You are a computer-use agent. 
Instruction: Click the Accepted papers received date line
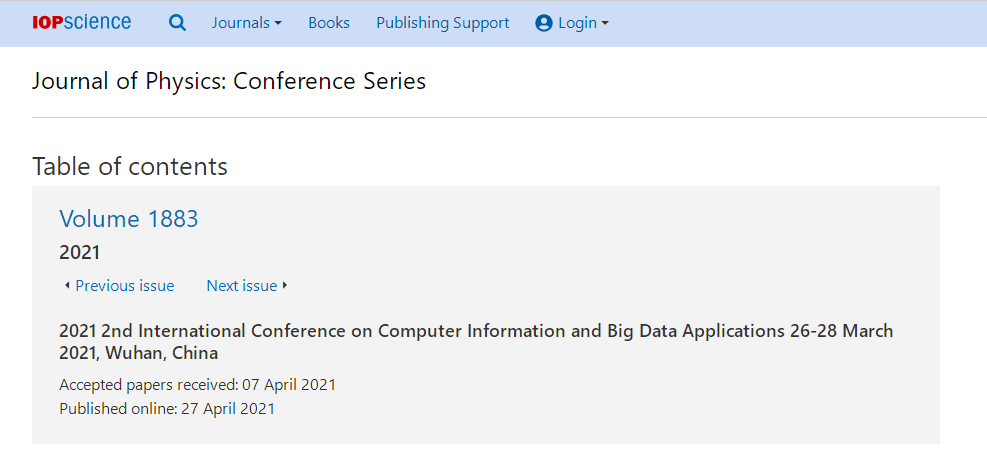[x=198, y=385]
